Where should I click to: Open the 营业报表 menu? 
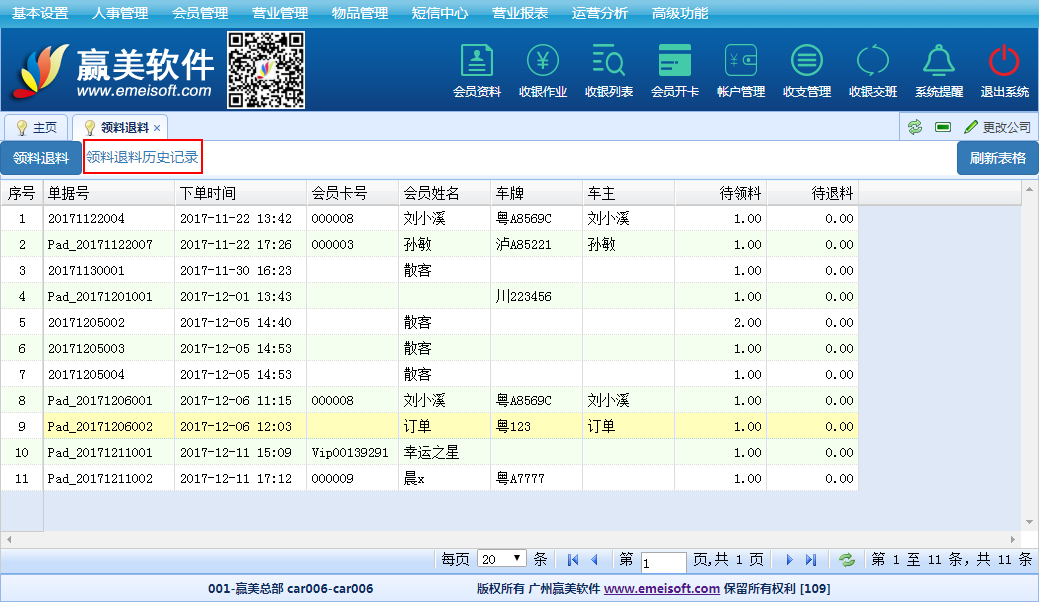tap(520, 13)
